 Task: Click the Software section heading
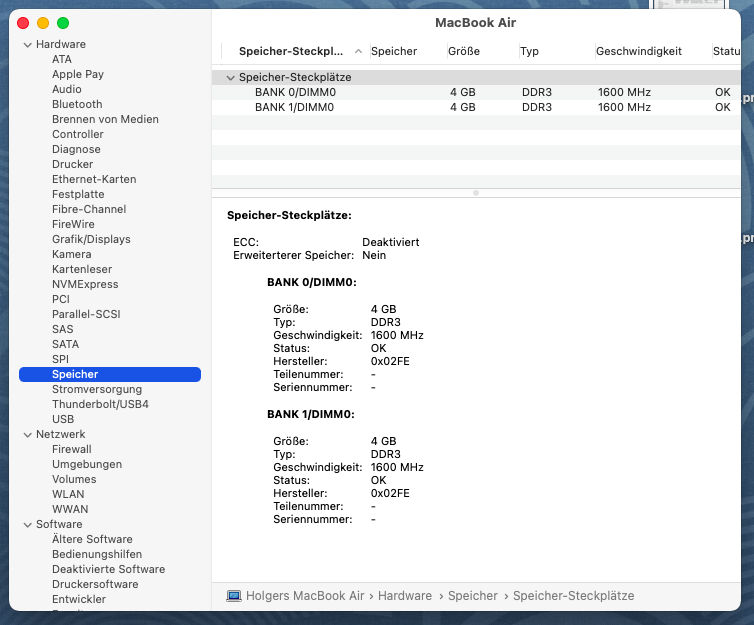pyautogui.click(x=59, y=524)
